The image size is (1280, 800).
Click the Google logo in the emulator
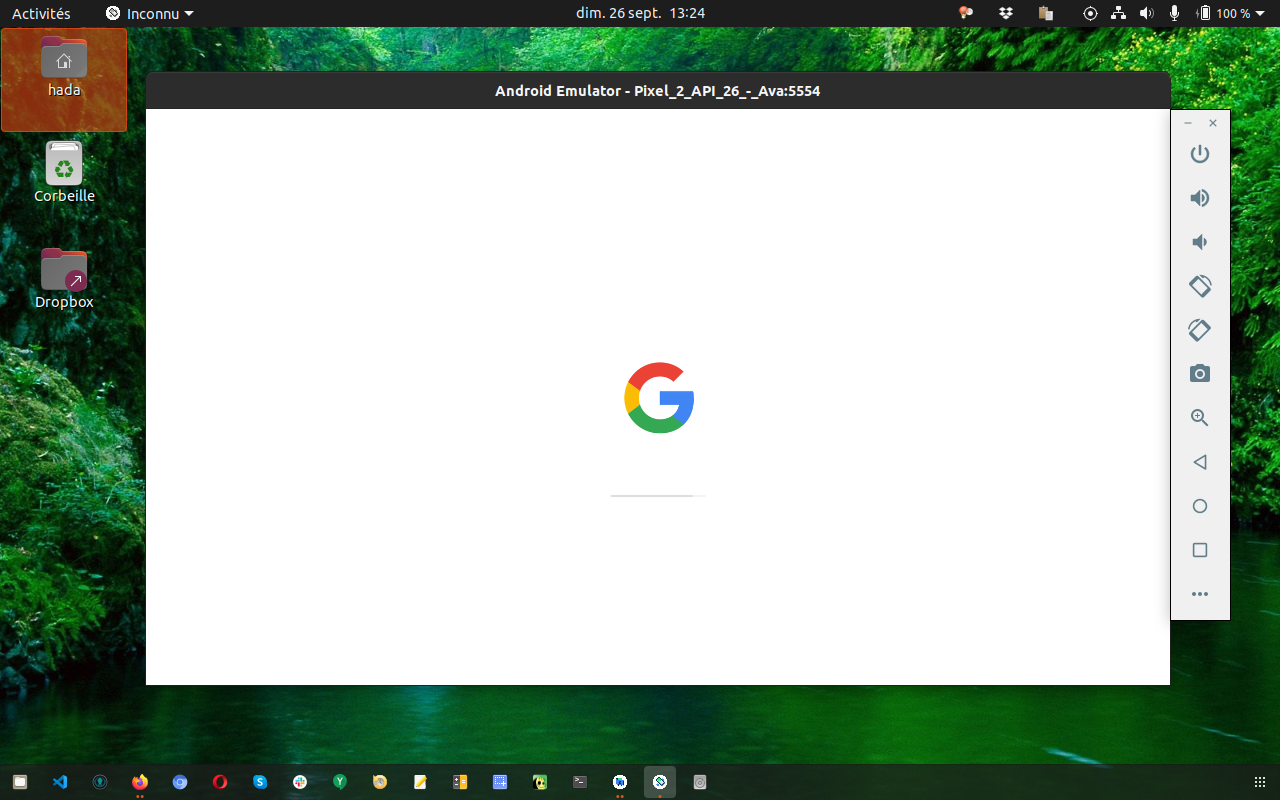click(659, 397)
